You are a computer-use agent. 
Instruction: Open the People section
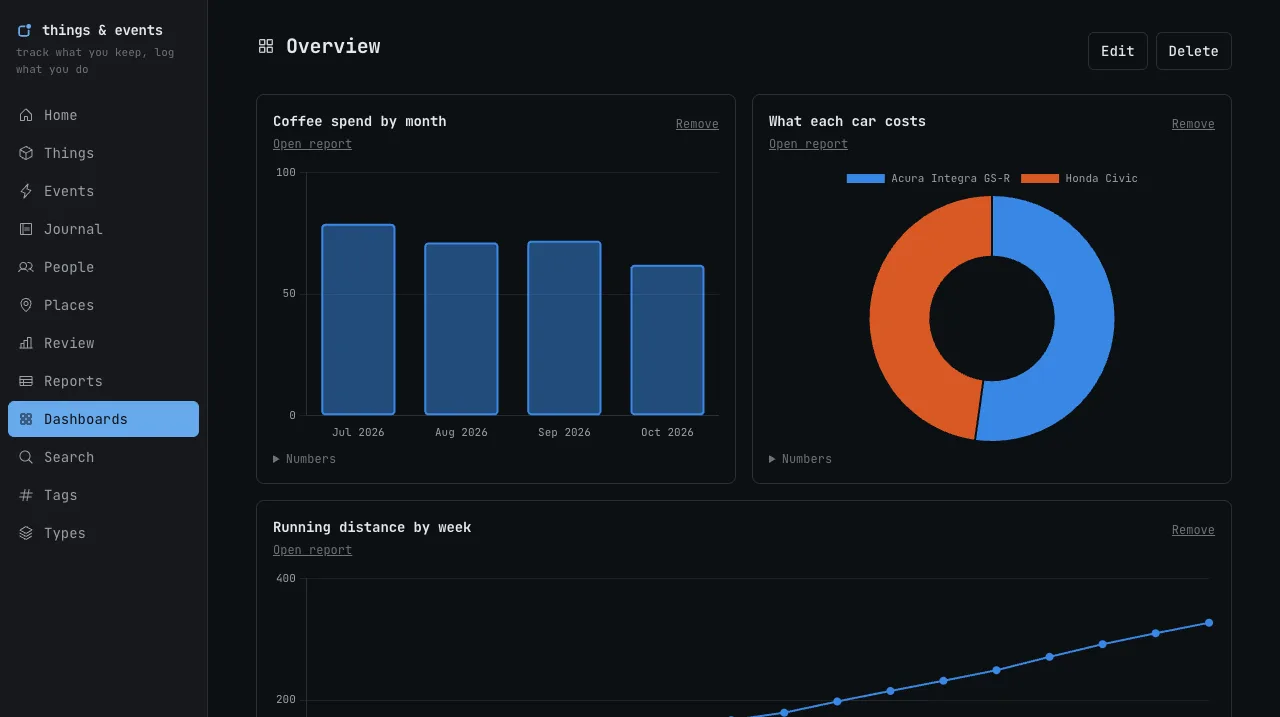(x=103, y=267)
